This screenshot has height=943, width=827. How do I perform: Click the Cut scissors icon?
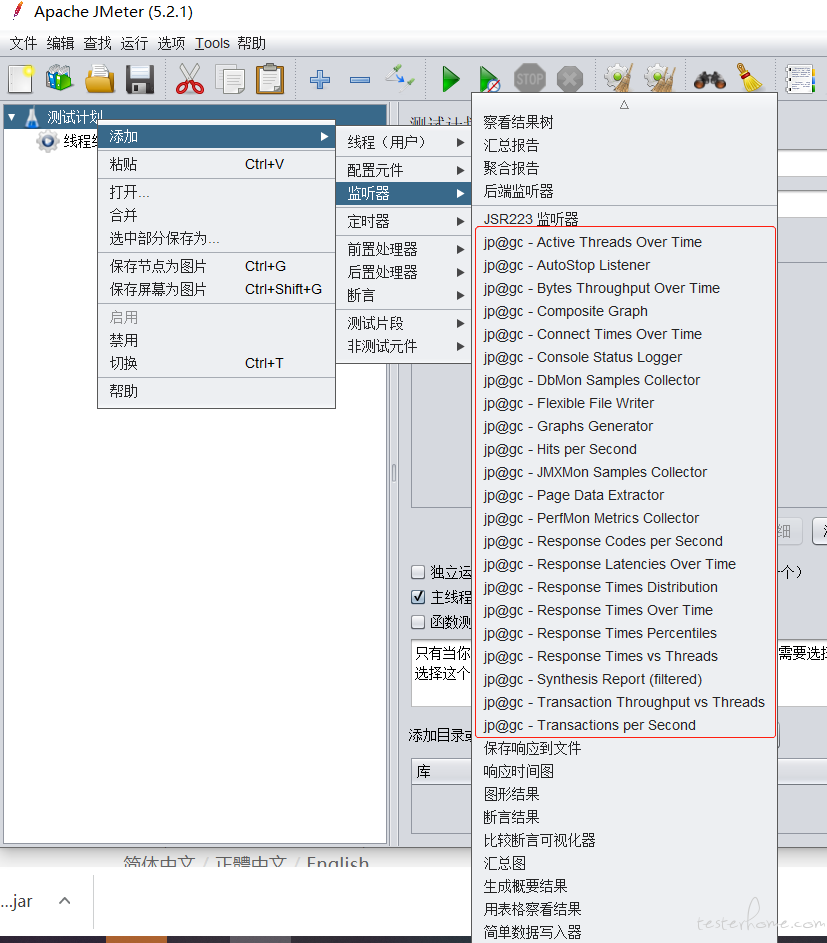pyautogui.click(x=189, y=79)
